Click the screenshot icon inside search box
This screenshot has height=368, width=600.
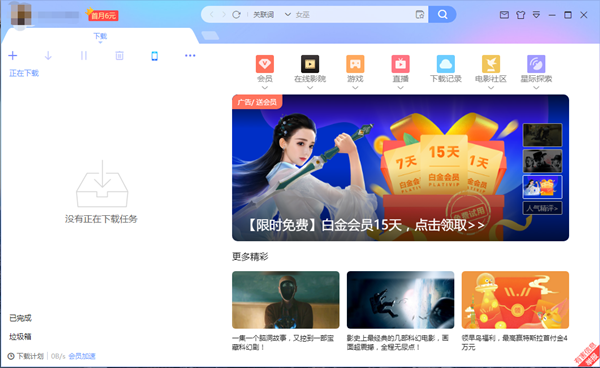click(420, 15)
